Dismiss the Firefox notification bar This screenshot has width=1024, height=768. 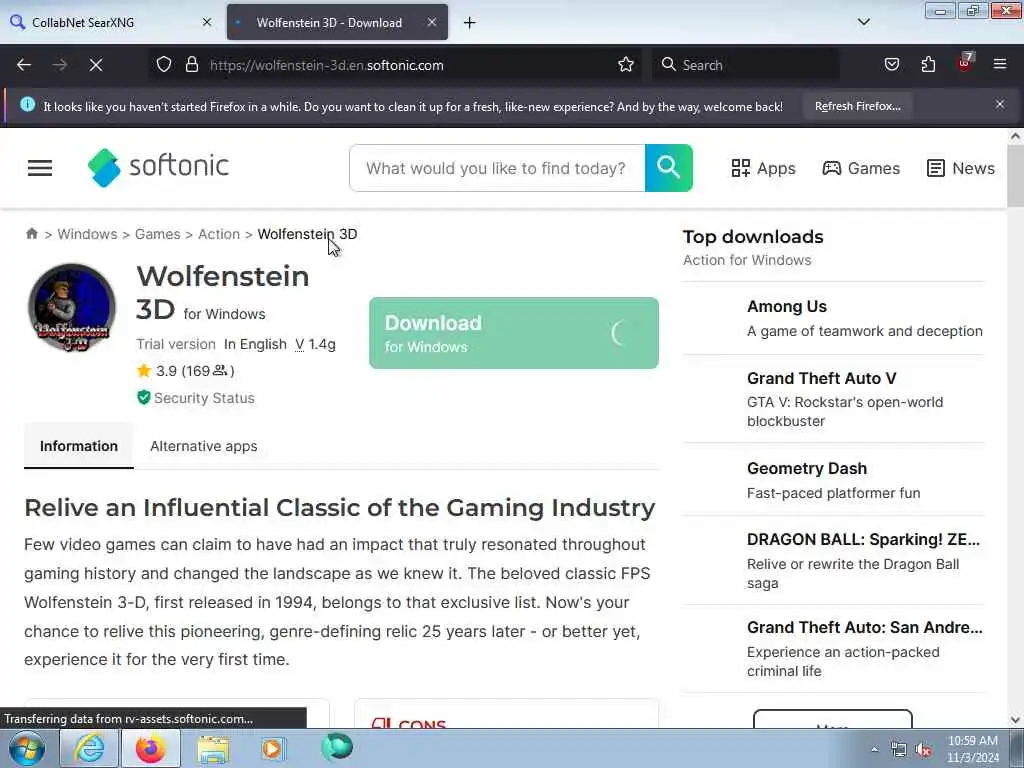(1000, 104)
